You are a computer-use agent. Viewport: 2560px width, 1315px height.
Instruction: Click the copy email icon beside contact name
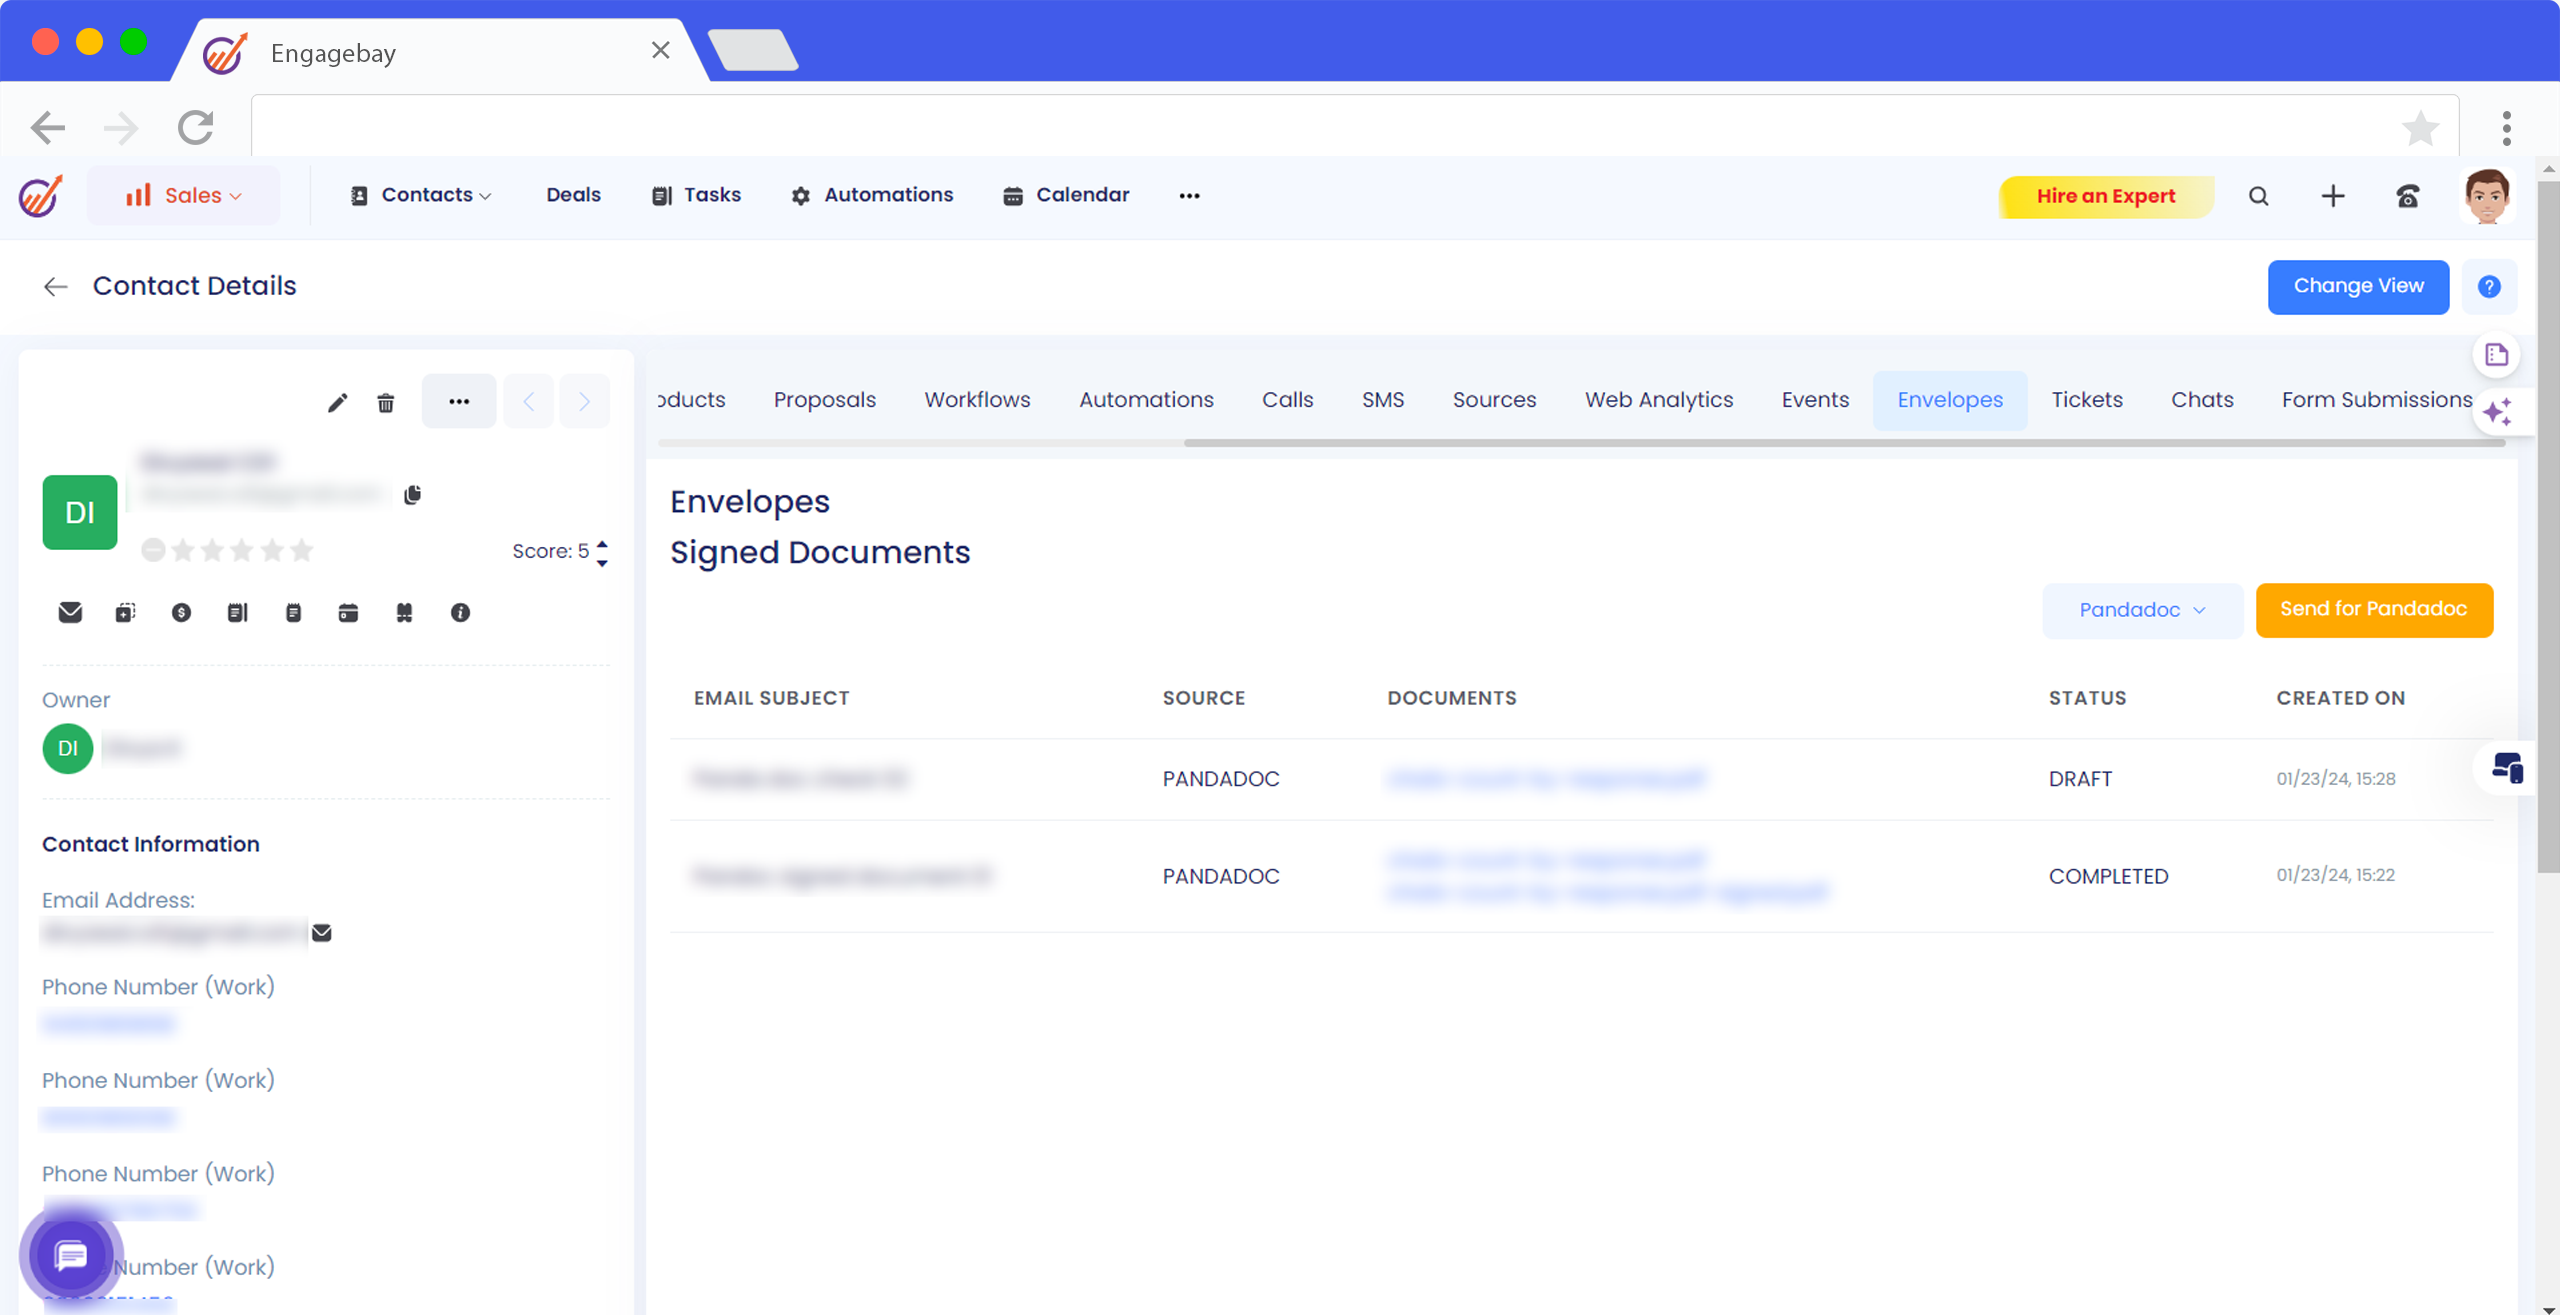[412, 495]
